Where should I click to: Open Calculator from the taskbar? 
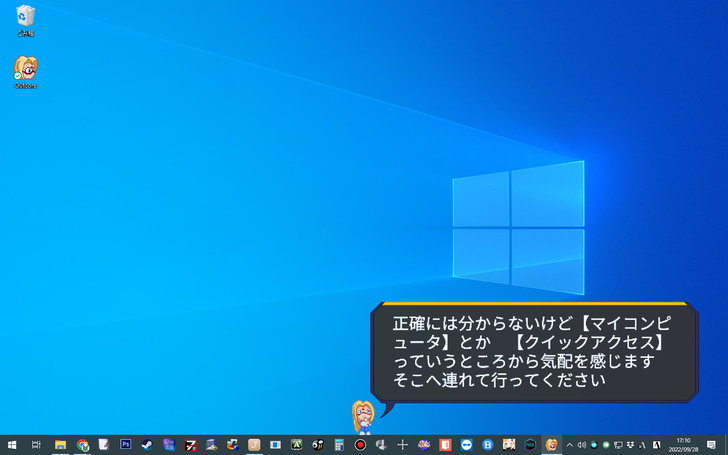click(x=339, y=445)
